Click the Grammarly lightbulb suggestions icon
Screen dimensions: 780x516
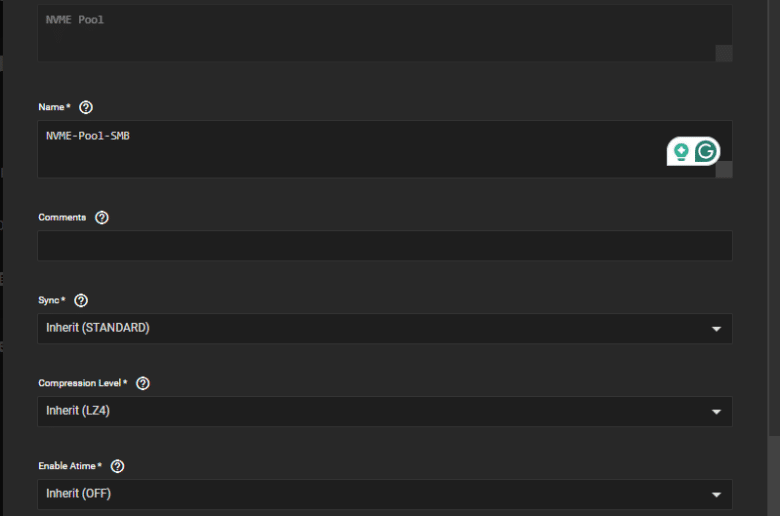(681, 151)
